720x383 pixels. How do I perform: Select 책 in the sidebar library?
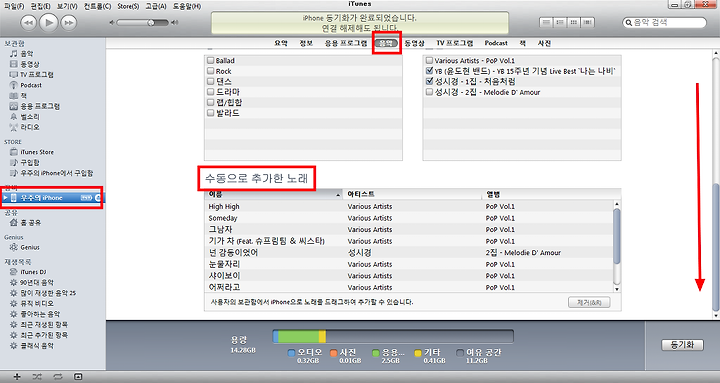click(18, 96)
